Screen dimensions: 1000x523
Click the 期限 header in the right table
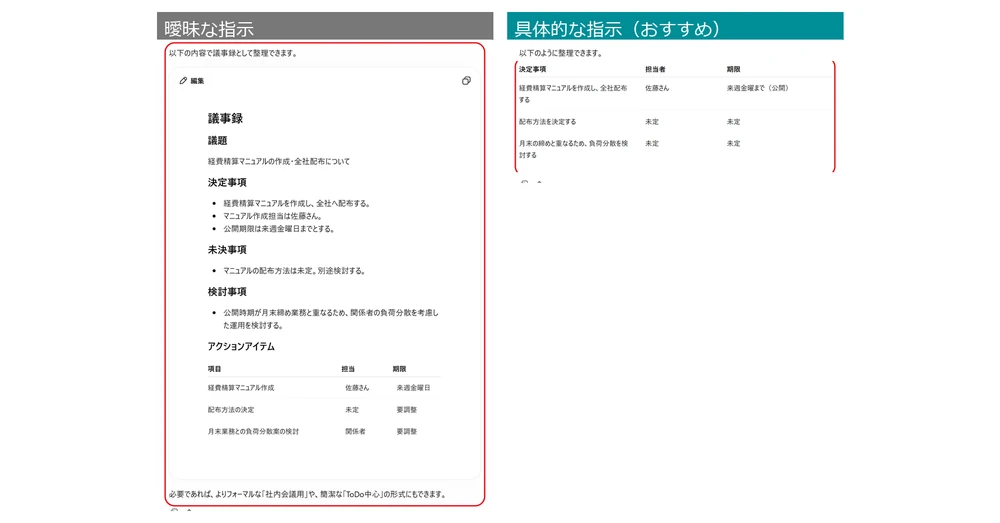coord(733,70)
